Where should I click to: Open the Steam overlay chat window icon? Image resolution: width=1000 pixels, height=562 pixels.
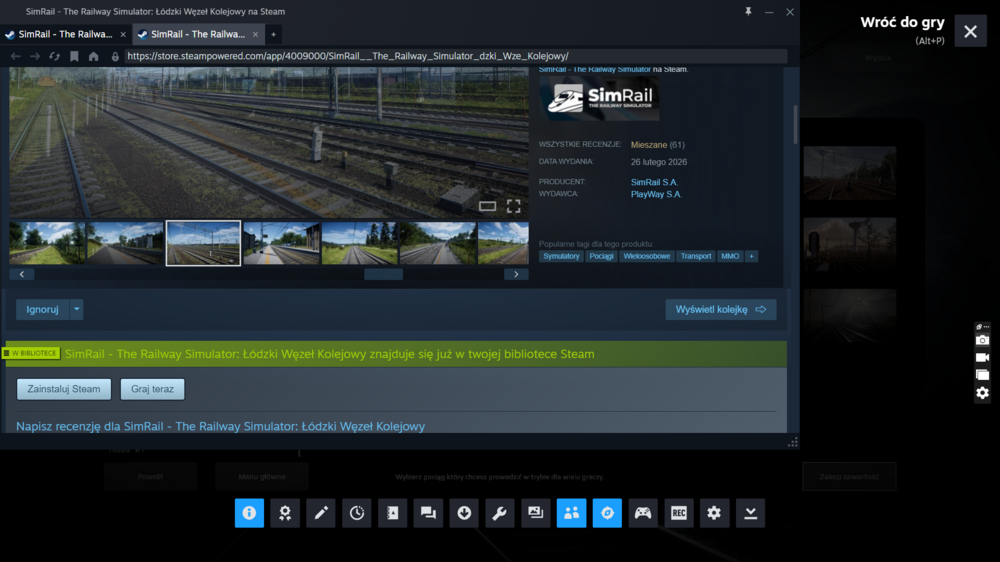coord(428,513)
